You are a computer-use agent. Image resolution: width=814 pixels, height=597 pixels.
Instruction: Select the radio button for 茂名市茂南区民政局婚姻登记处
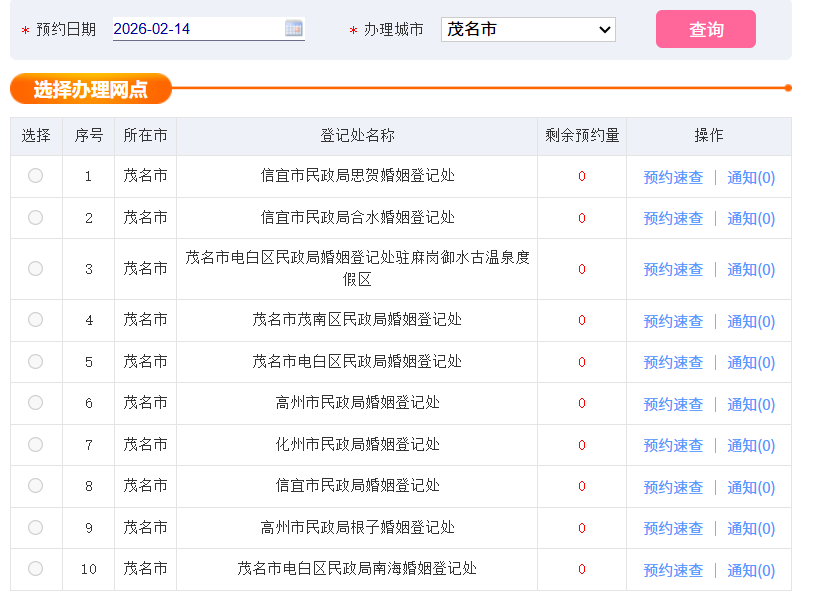pos(35,320)
